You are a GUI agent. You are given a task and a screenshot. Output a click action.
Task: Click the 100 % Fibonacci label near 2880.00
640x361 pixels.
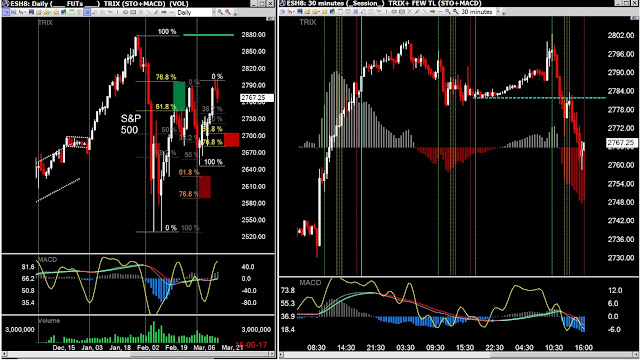(167, 31)
